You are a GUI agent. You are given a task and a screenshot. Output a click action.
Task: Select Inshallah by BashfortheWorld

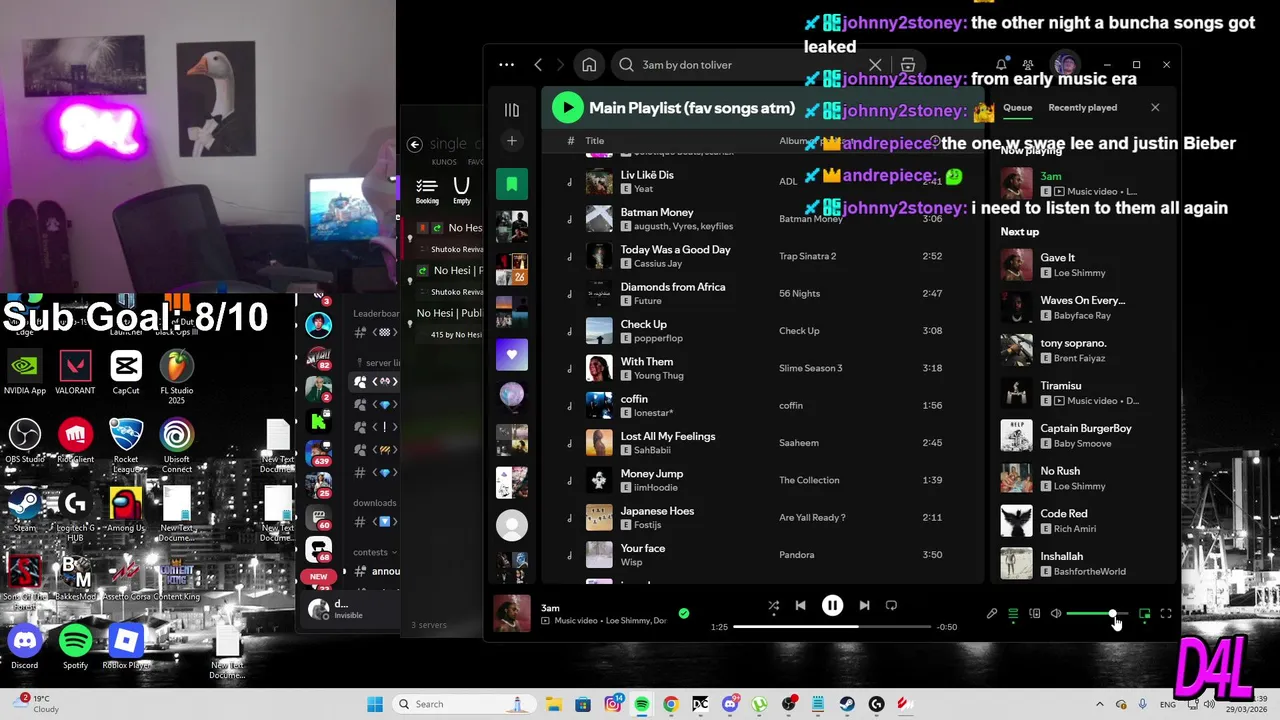(1085, 564)
